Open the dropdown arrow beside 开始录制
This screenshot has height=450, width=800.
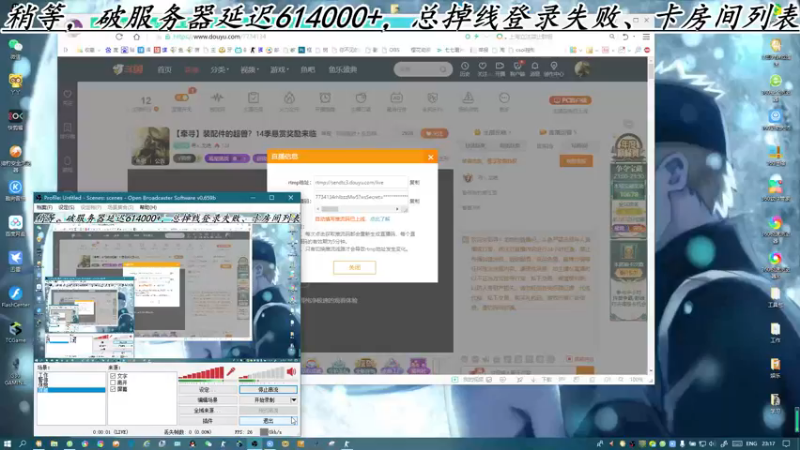(x=294, y=400)
